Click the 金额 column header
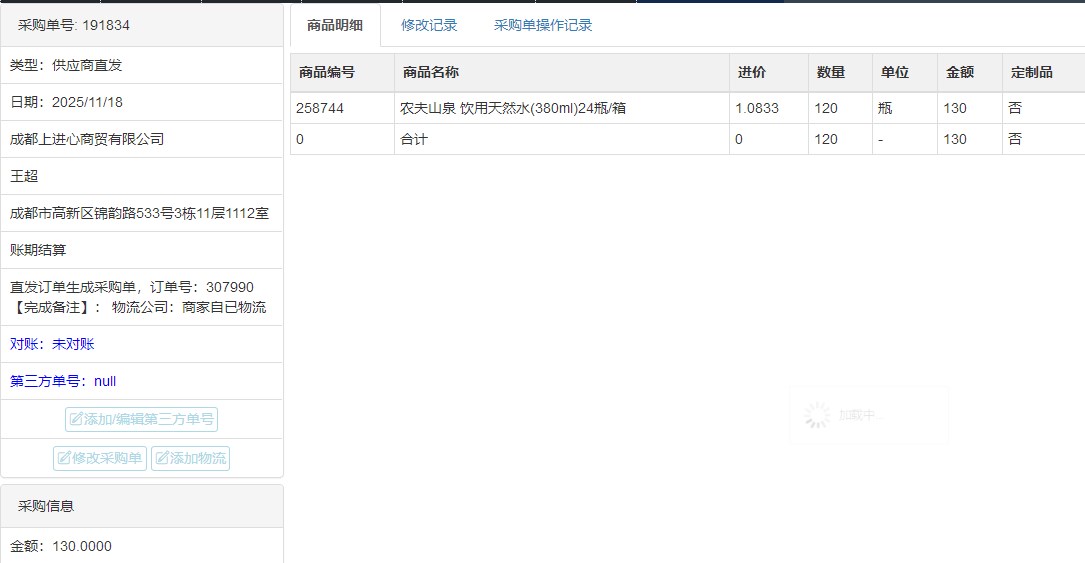1085x563 pixels. [x=960, y=72]
